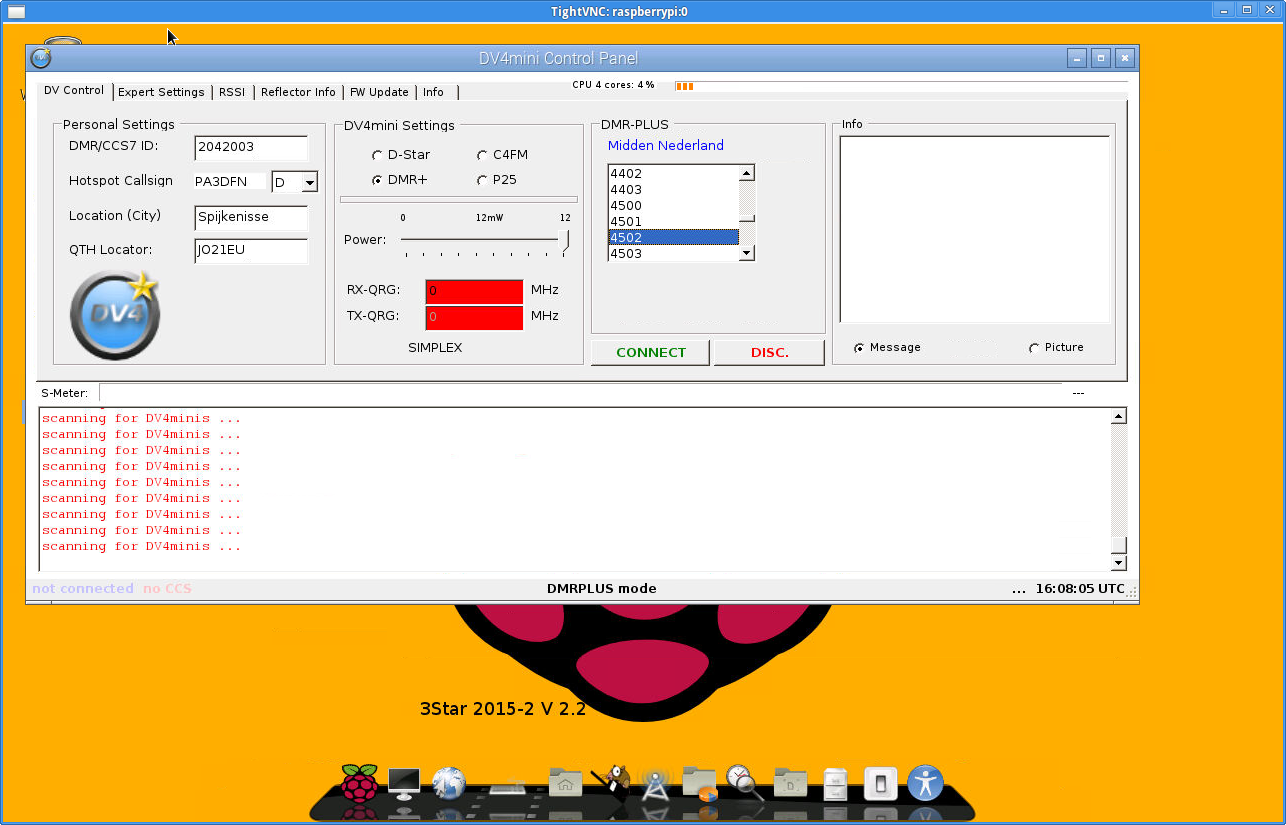Image resolution: width=1286 pixels, height=825 pixels.
Task: Open the web browser globe icon in dock
Action: coord(449,783)
